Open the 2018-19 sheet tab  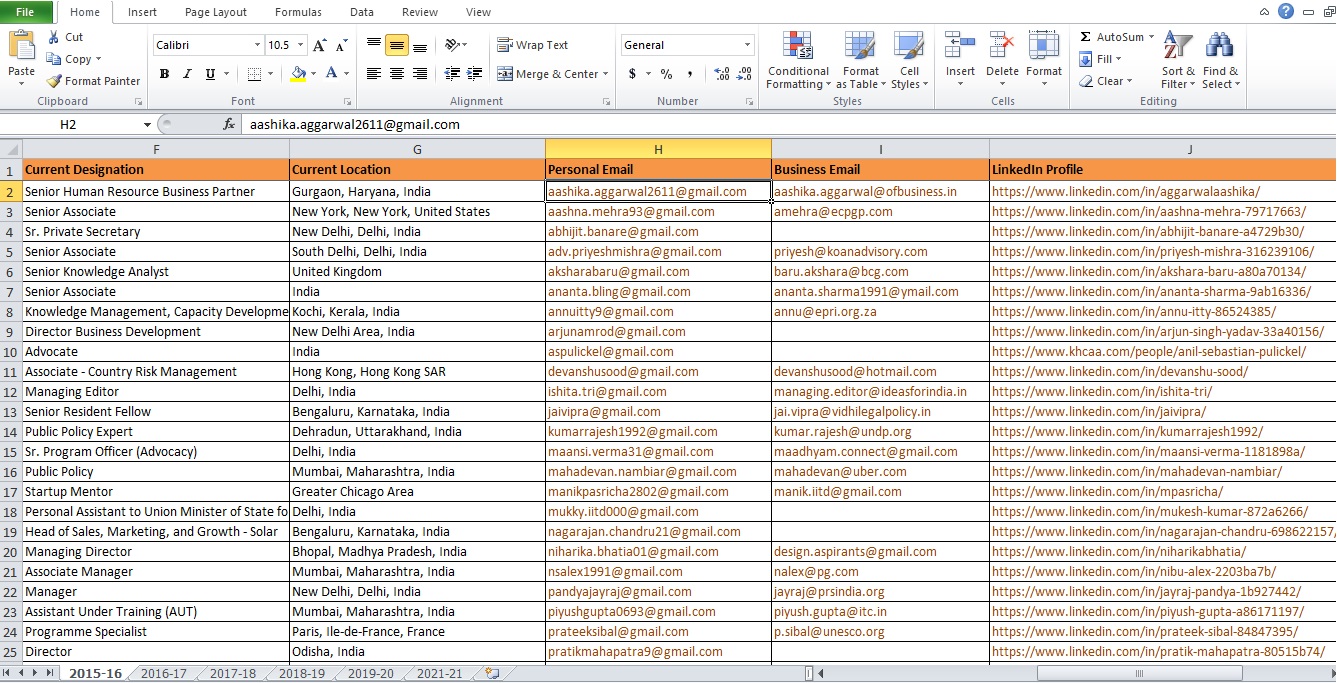(x=301, y=674)
